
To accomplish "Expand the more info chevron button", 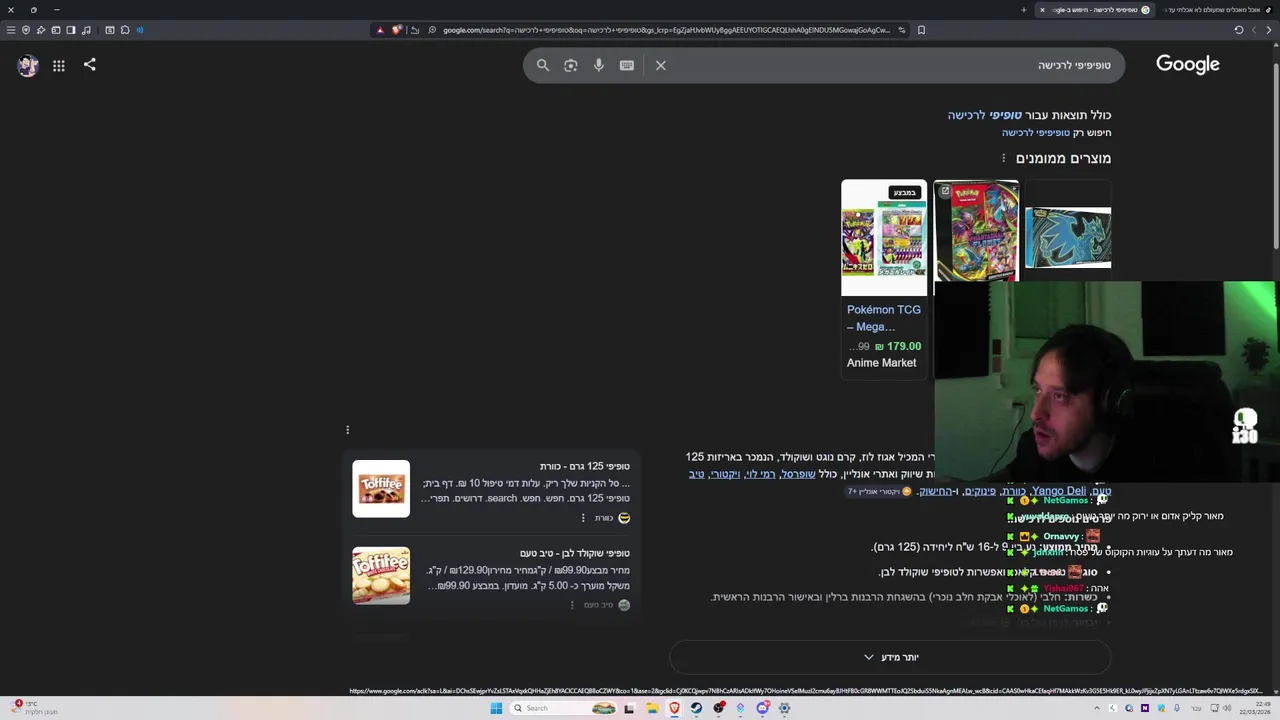I will tap(890, 657).
